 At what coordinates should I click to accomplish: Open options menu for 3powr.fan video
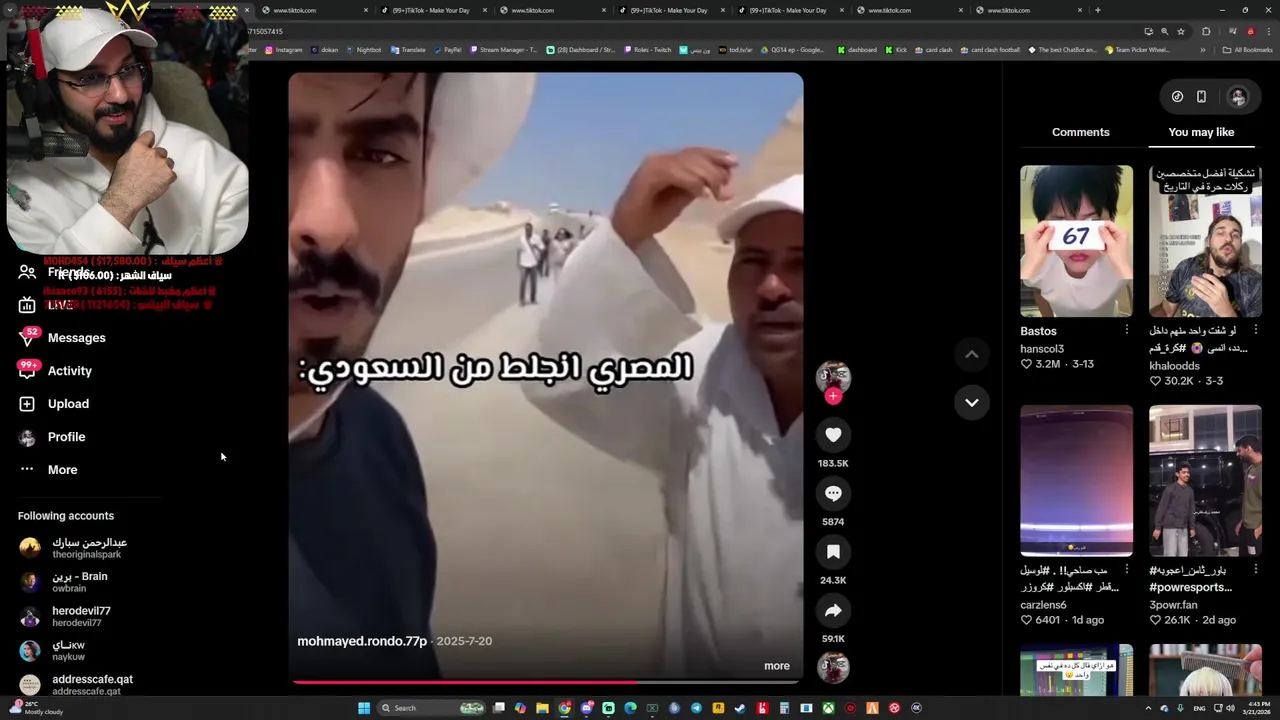click(x=1256, y=569)
